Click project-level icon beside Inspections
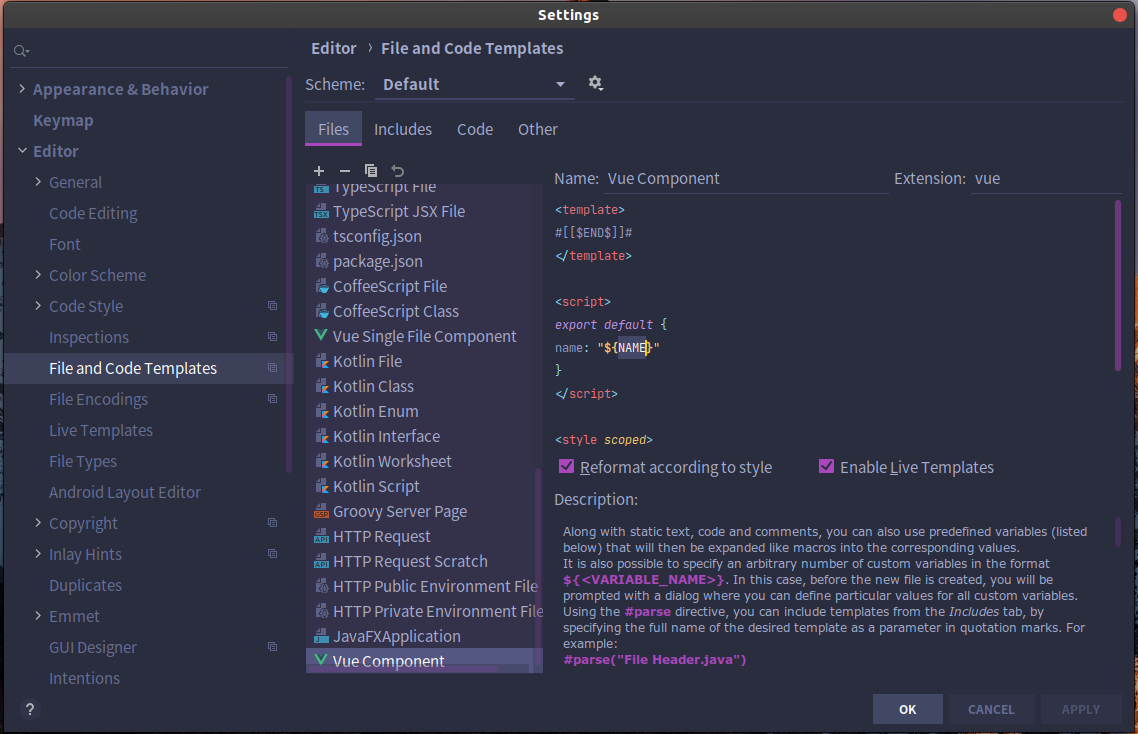 (x=272, y=337)
